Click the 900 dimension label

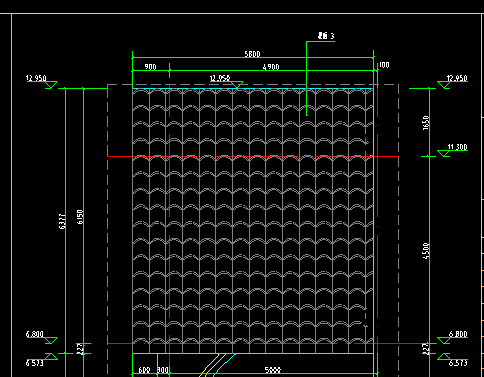(150, 67)
